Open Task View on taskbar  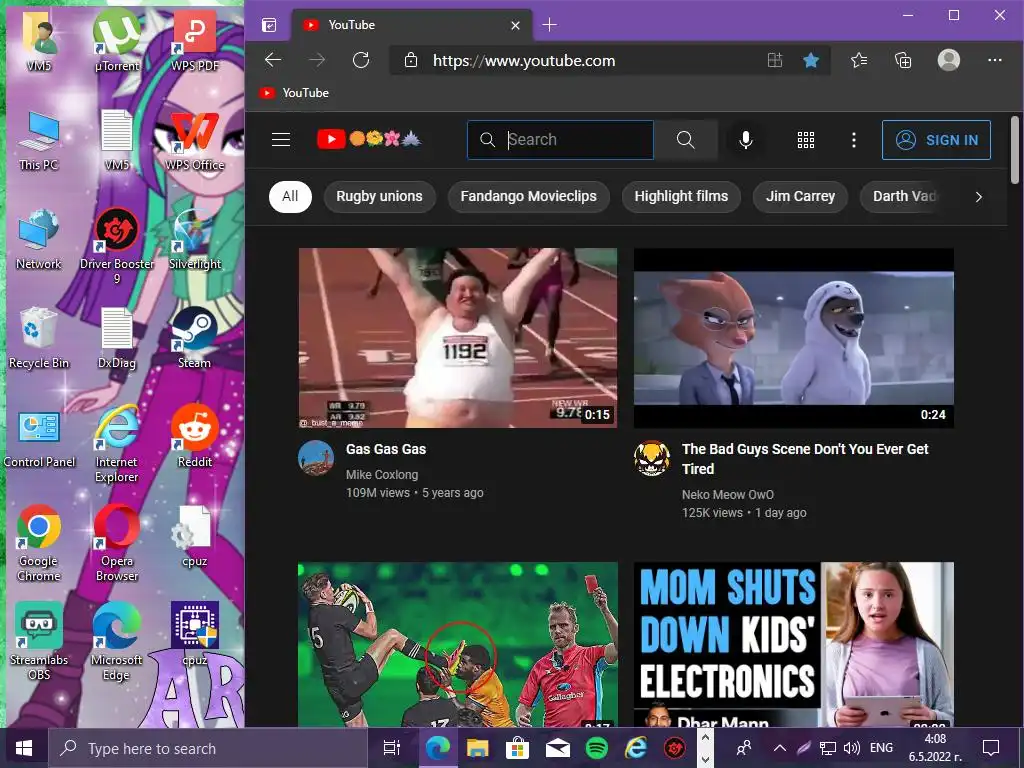[392, 748]
